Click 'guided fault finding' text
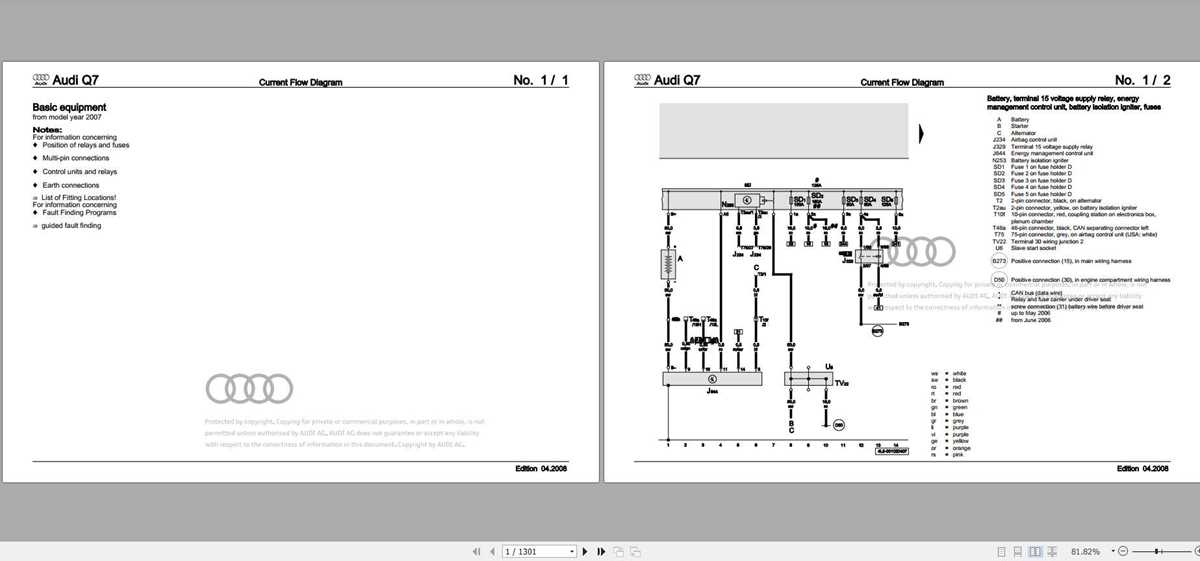This screenshot has height=561, width=1200. click(71, 226)
